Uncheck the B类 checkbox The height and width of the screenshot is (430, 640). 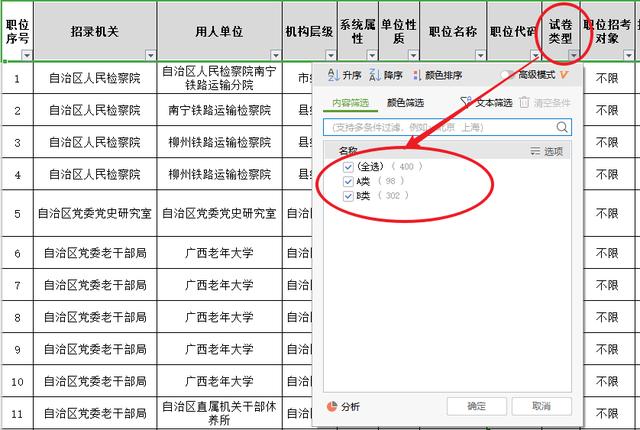coord(348,196)
